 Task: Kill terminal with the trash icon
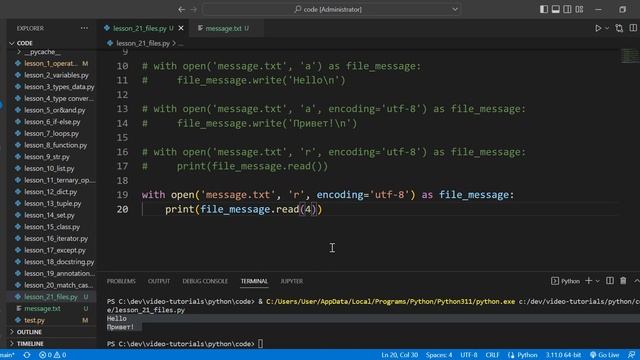click(623, 281)
